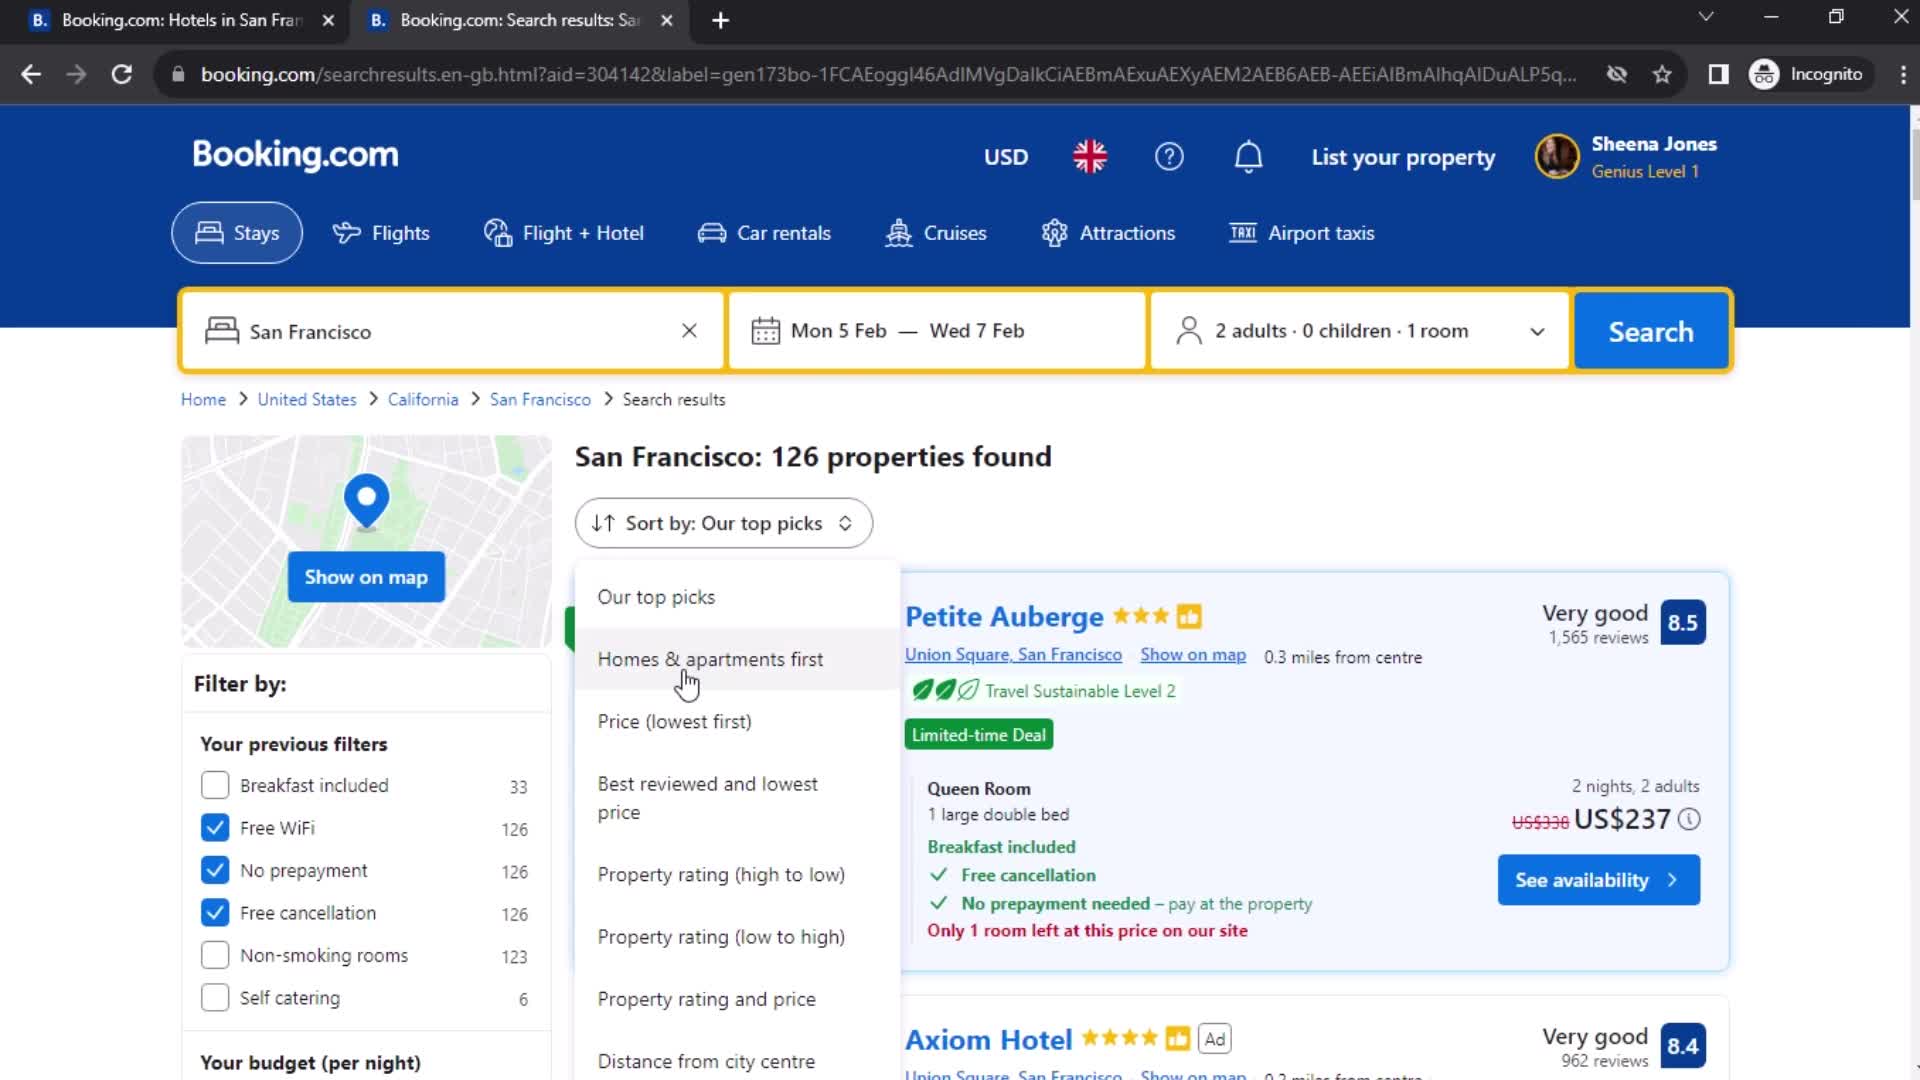
Task: Open the date picker Mon 5 Feb
Action: (838, 331)
